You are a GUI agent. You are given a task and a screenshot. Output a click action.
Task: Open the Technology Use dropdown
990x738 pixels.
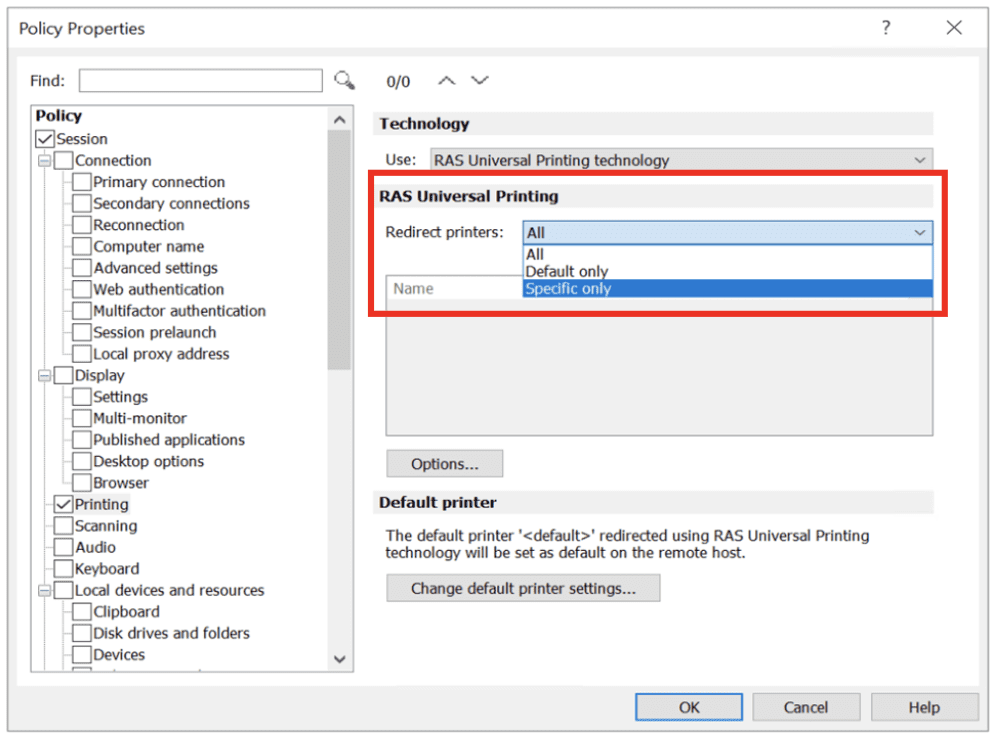[680, 160]
